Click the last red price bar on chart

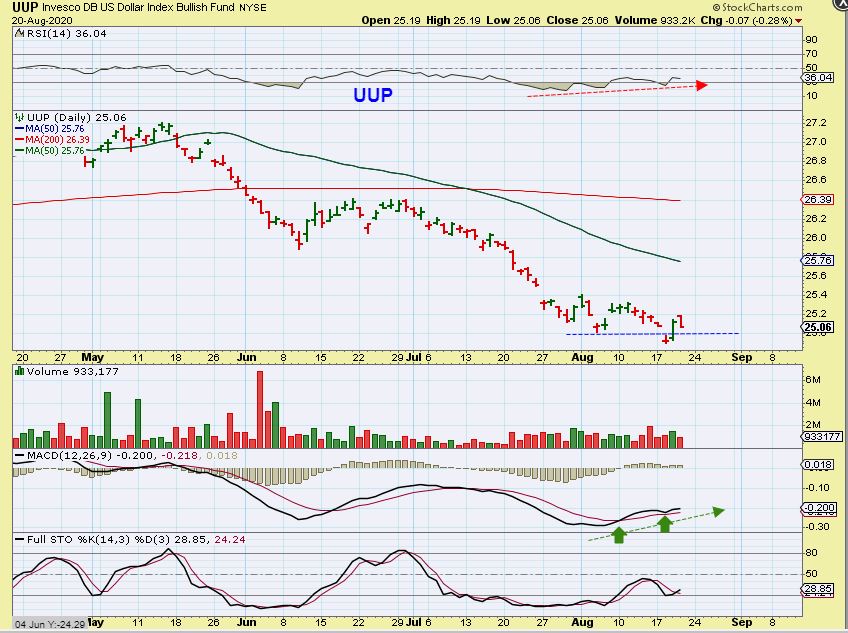(681, 321)
